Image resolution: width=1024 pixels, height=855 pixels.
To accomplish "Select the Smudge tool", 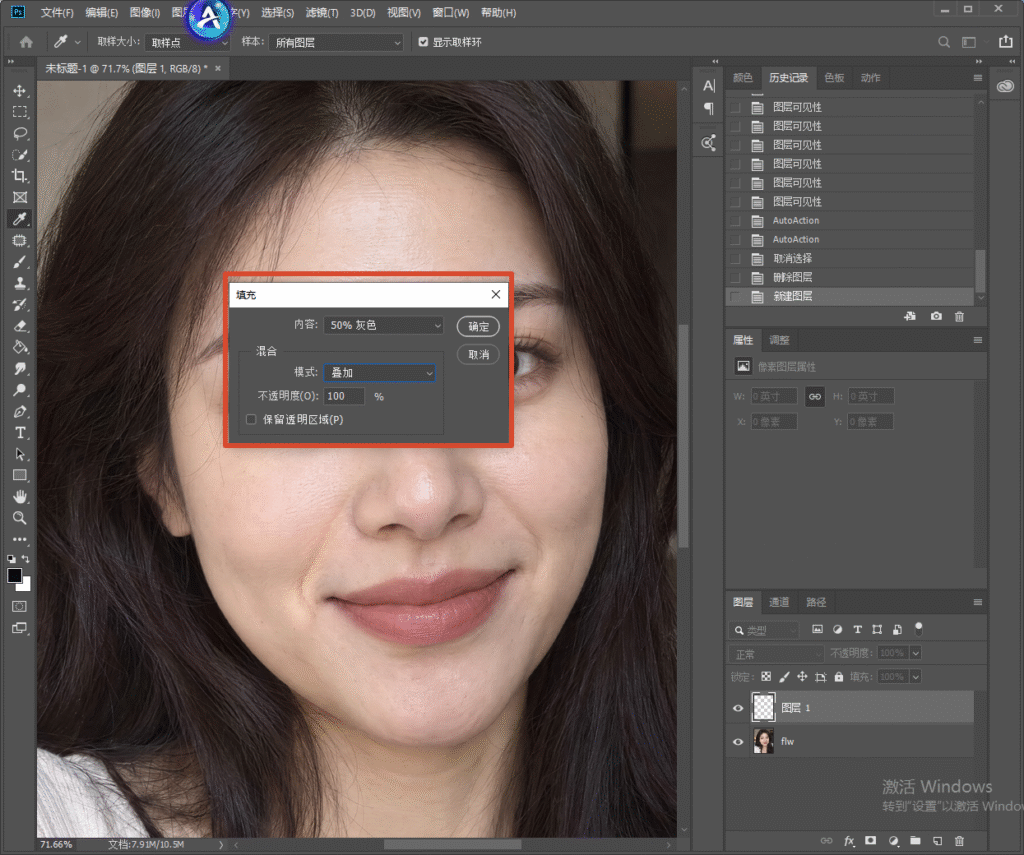I will 20,368.
